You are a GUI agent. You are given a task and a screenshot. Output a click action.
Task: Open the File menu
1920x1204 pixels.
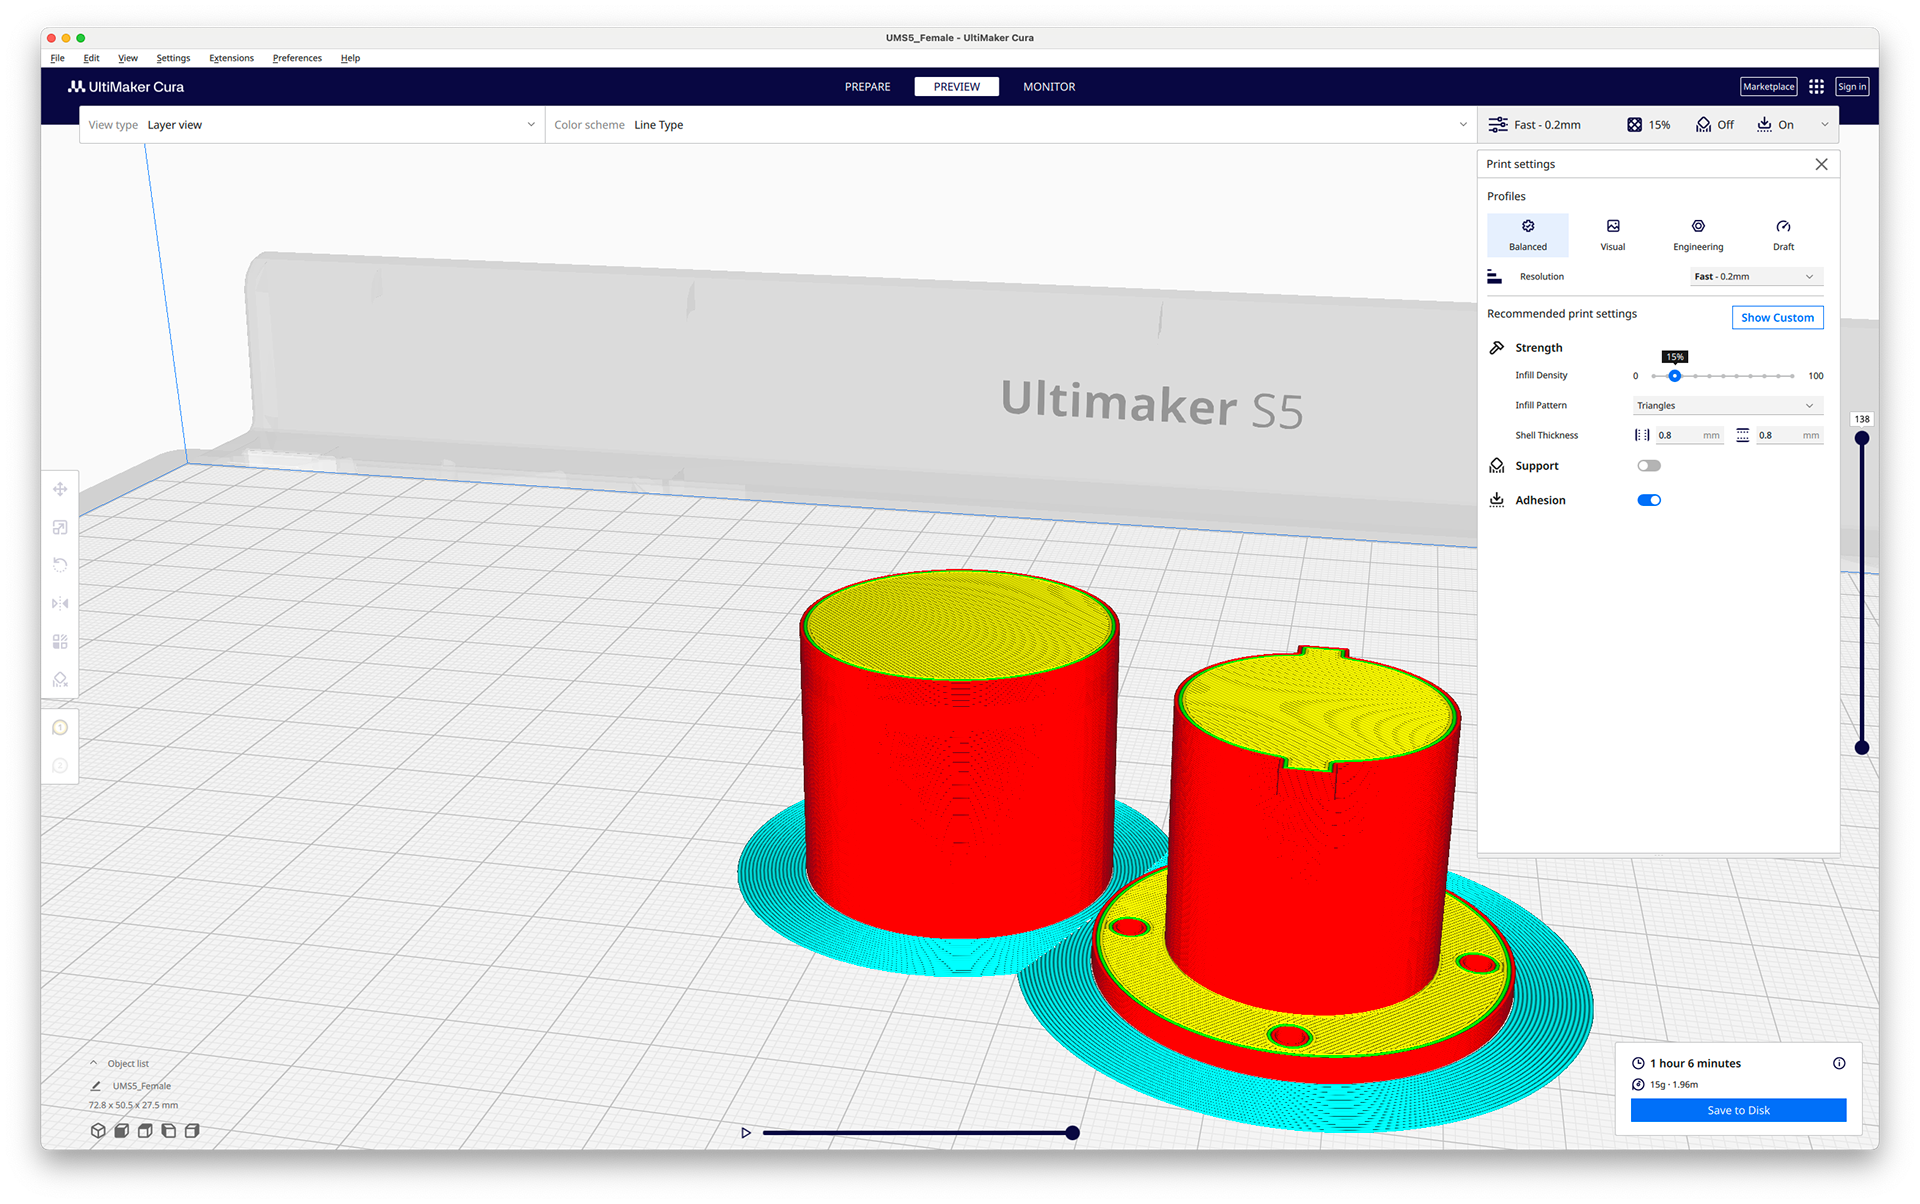click(58, 58)
